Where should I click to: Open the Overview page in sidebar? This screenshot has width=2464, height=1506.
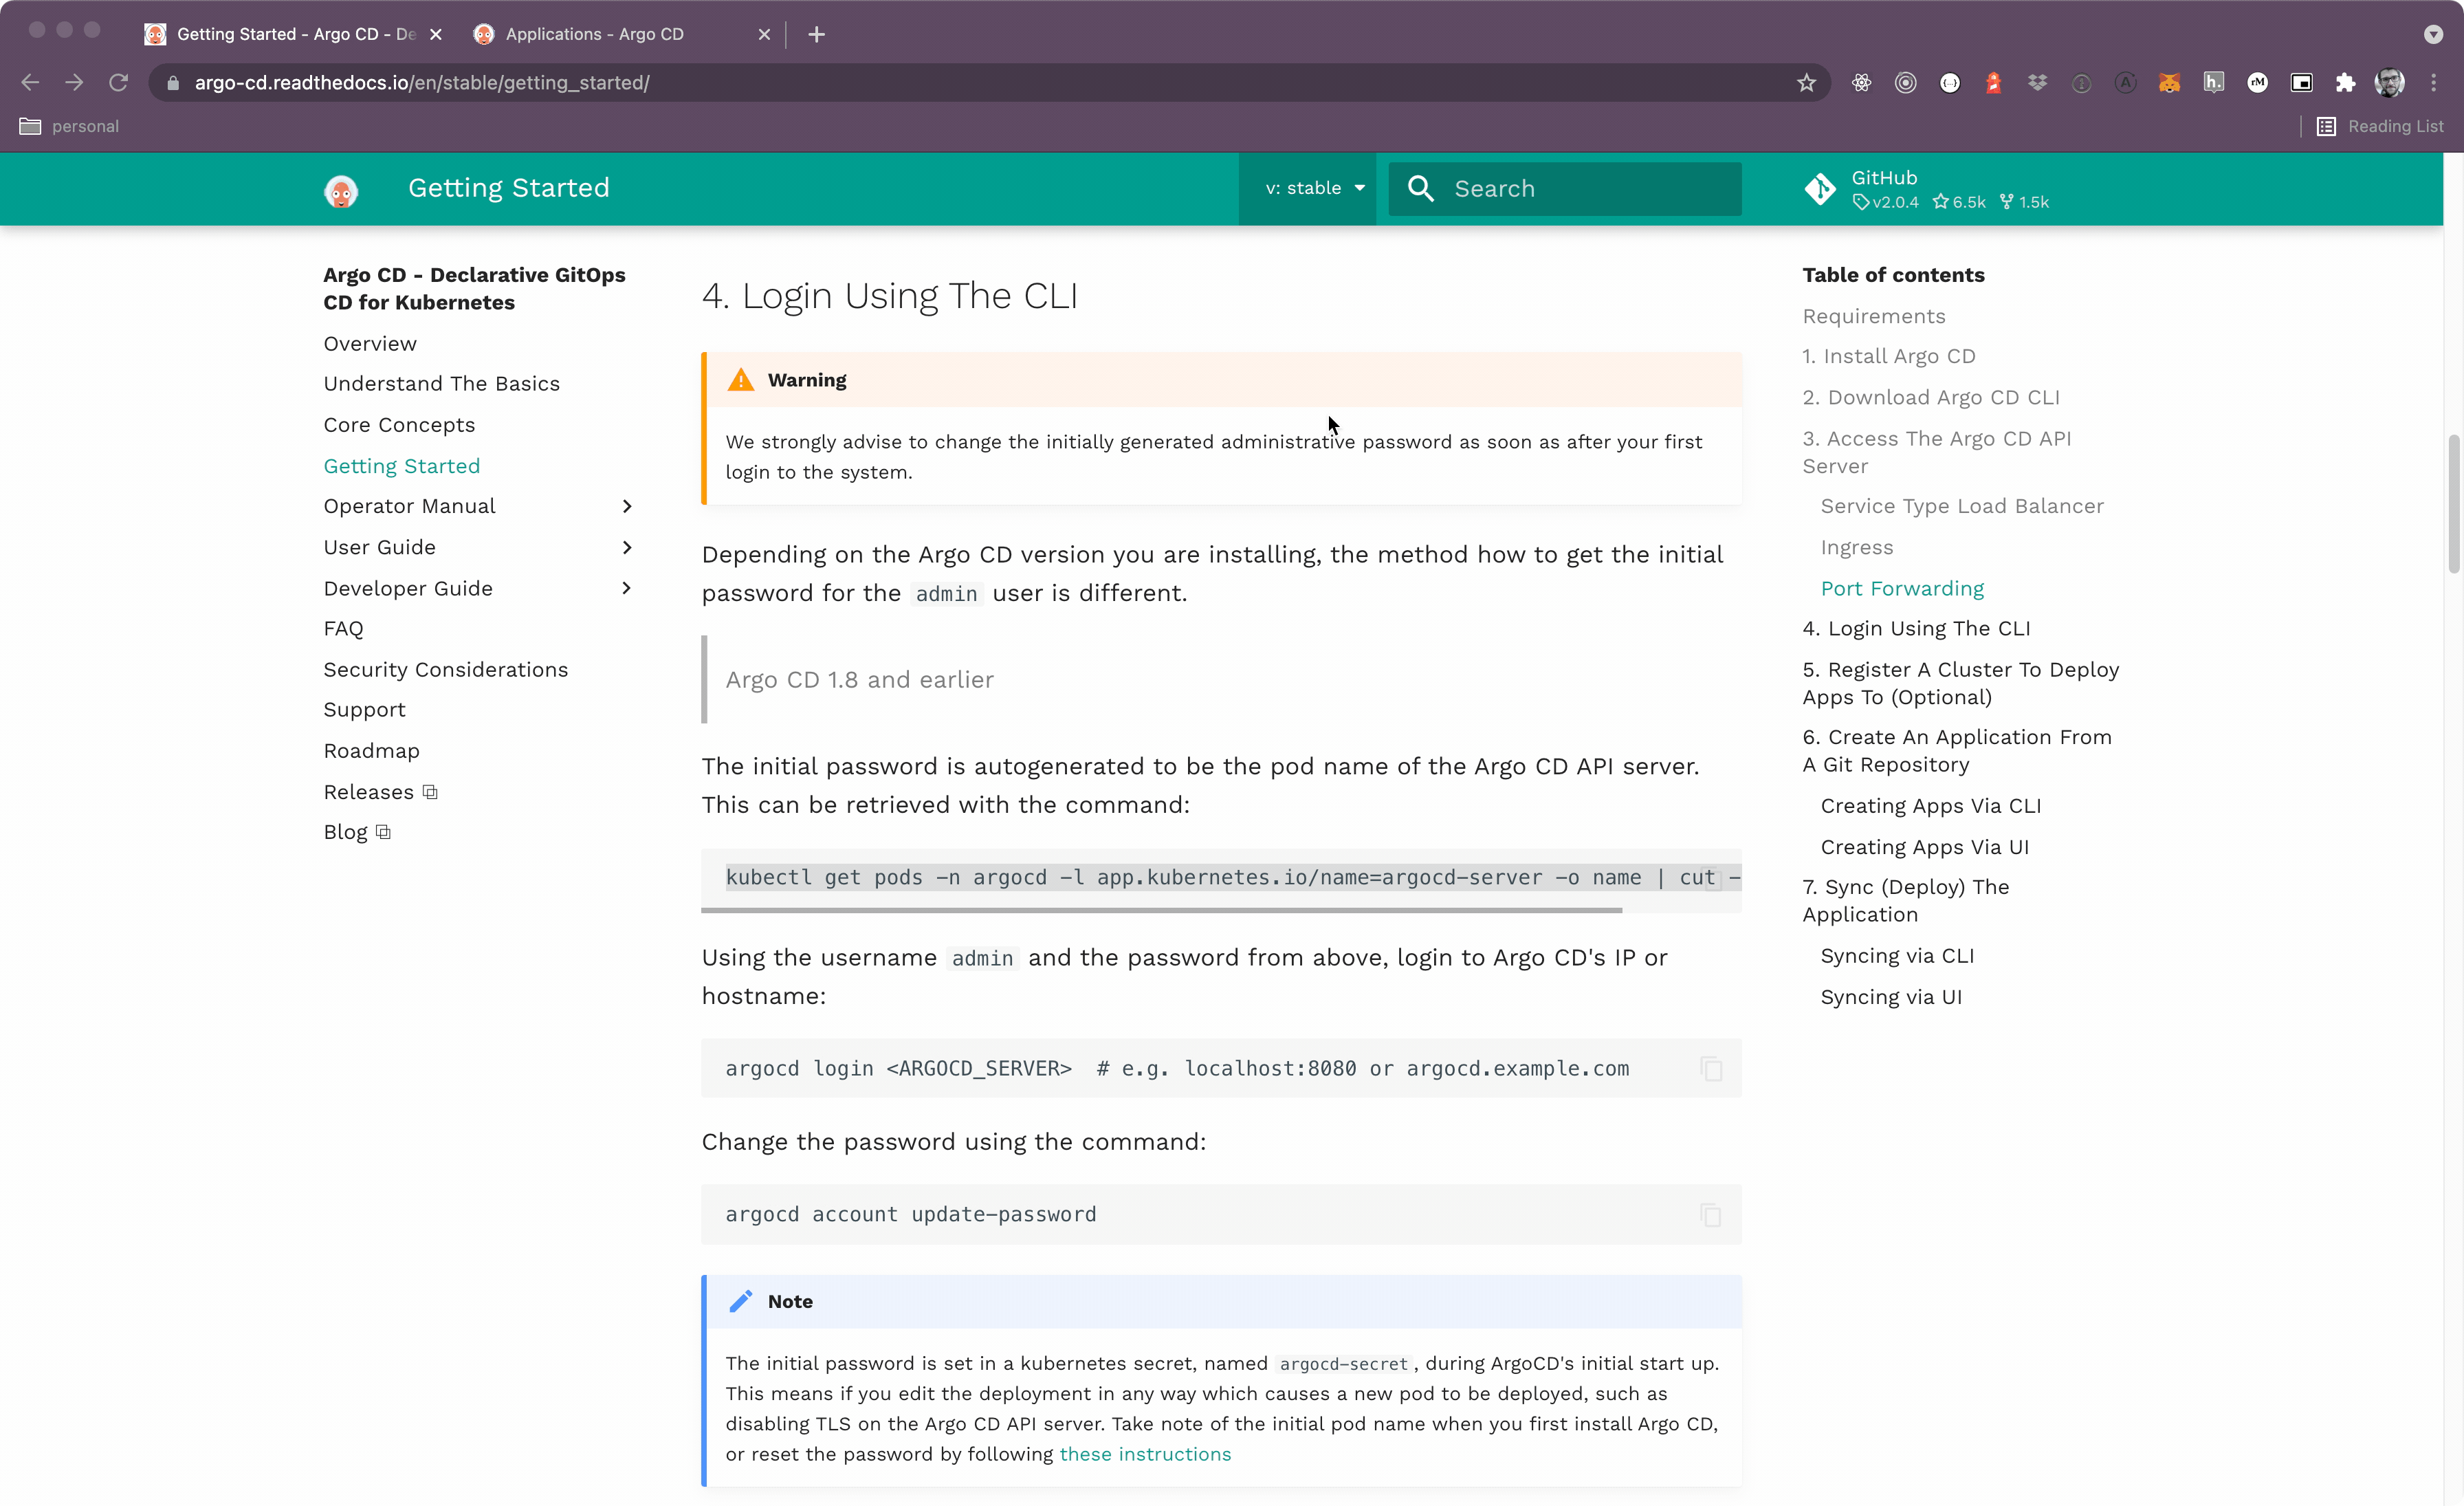click(x=370, y=343)
